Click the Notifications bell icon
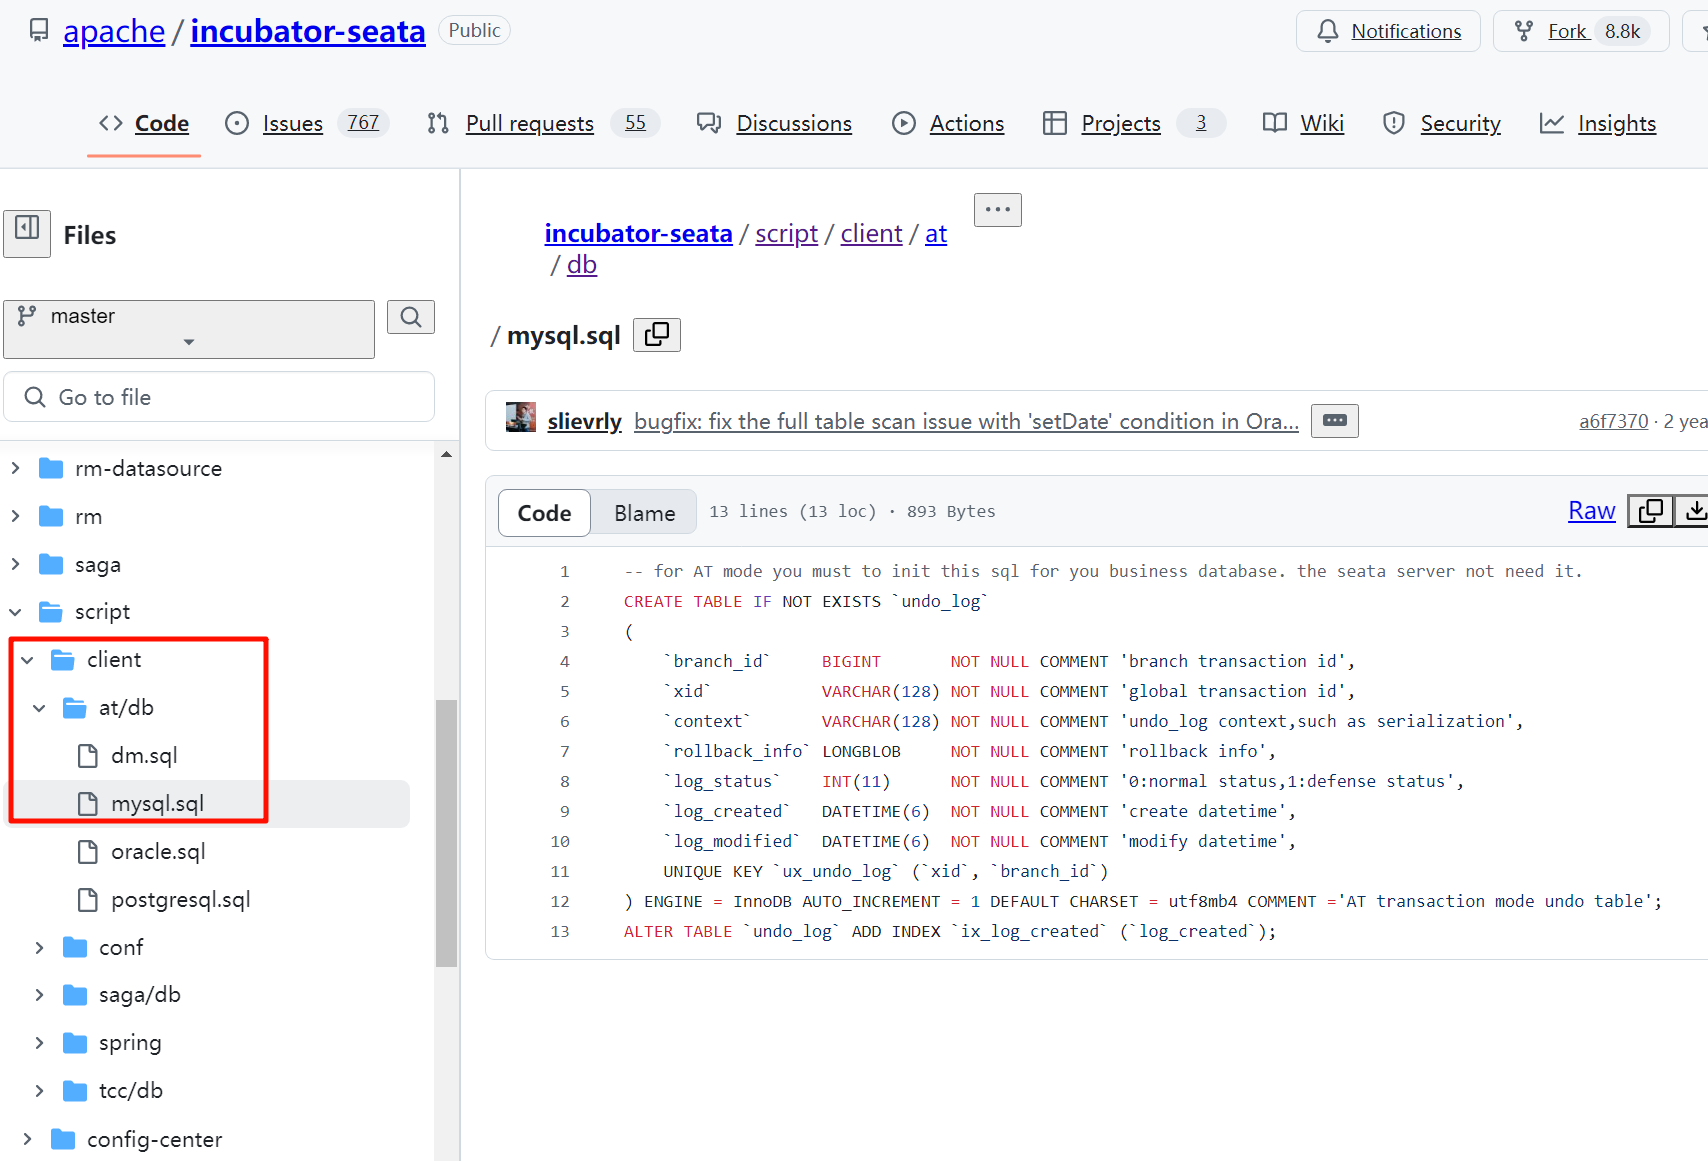The height and width of the screenshot is (1161, 1708). click(1327, 31)
